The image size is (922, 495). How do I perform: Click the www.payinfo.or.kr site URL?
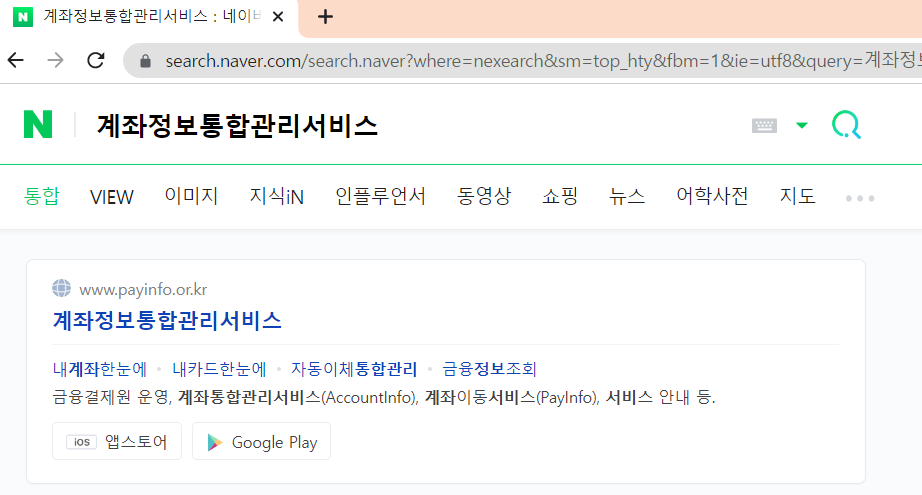click(x=143, y=289)
